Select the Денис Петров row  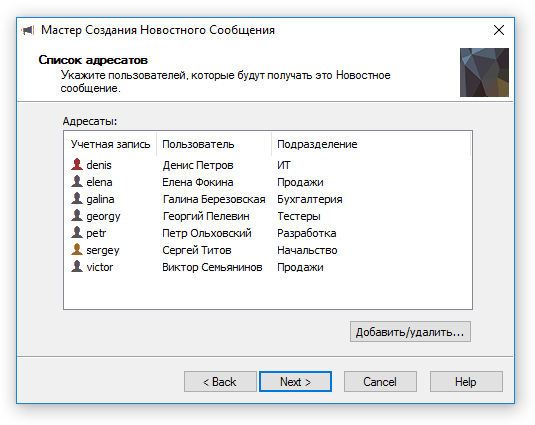click(268, 165)
